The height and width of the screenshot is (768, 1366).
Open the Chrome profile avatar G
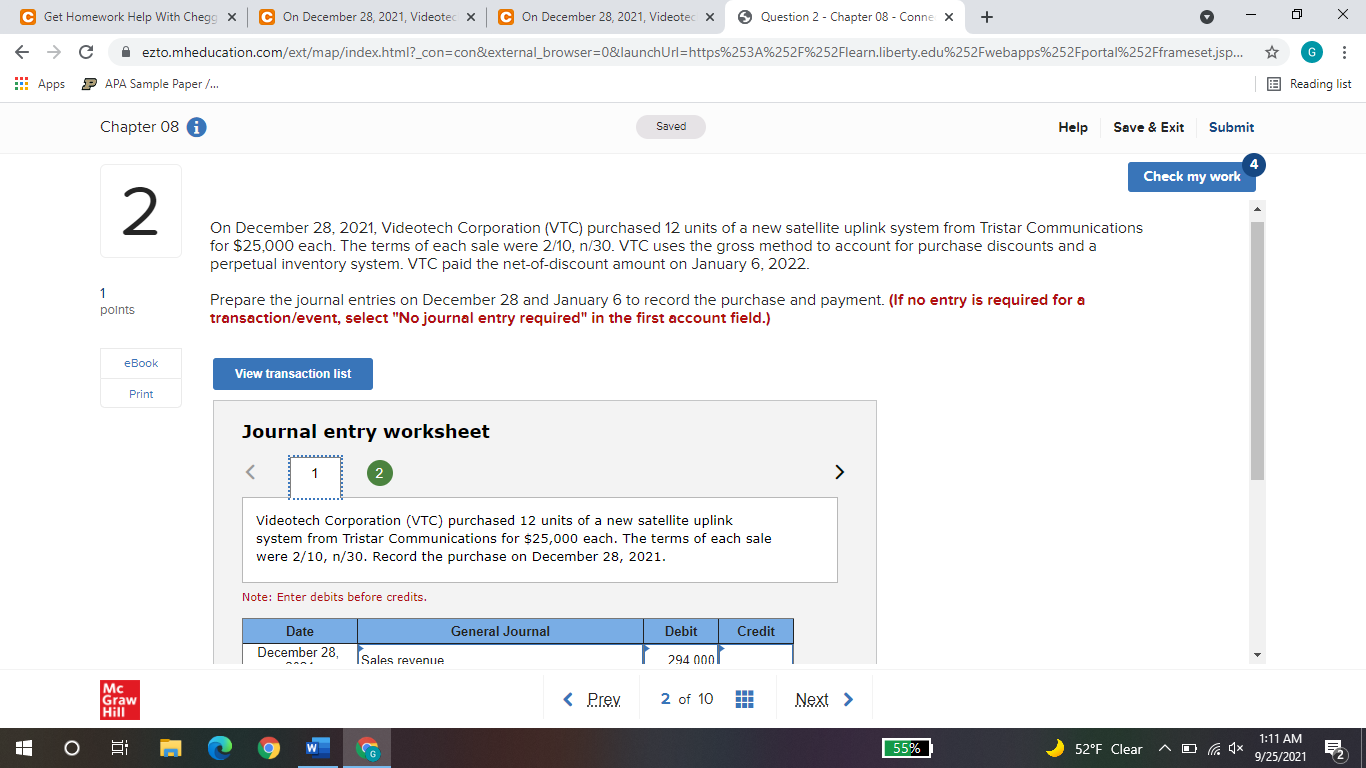(1310, 52)
